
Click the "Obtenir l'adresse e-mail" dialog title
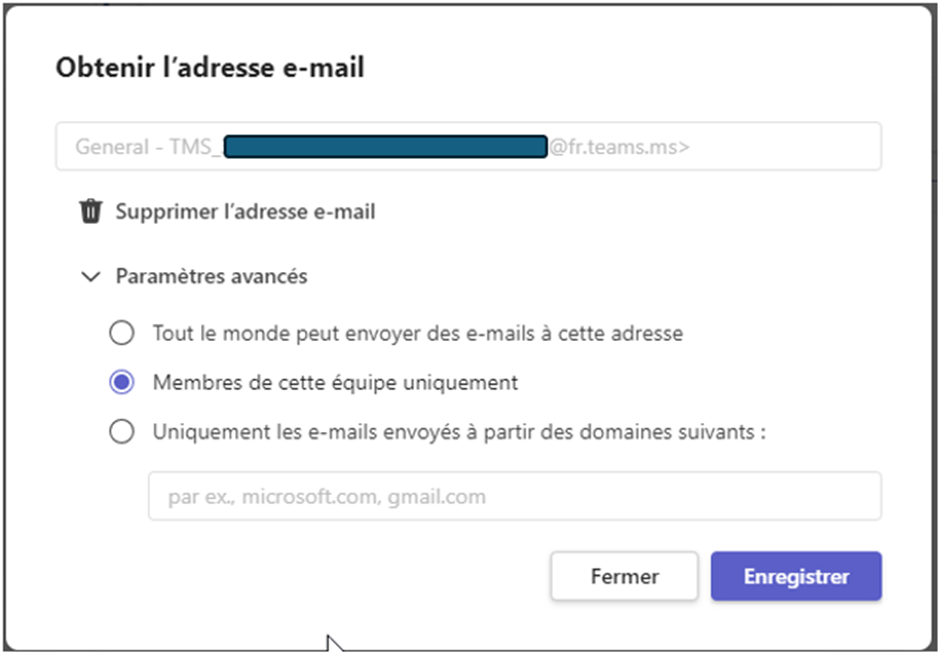point(210,68)
